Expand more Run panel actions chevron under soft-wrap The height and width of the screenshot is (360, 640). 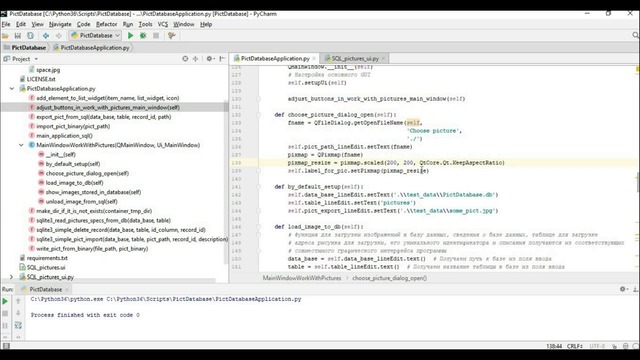click(x=18, y=337)
